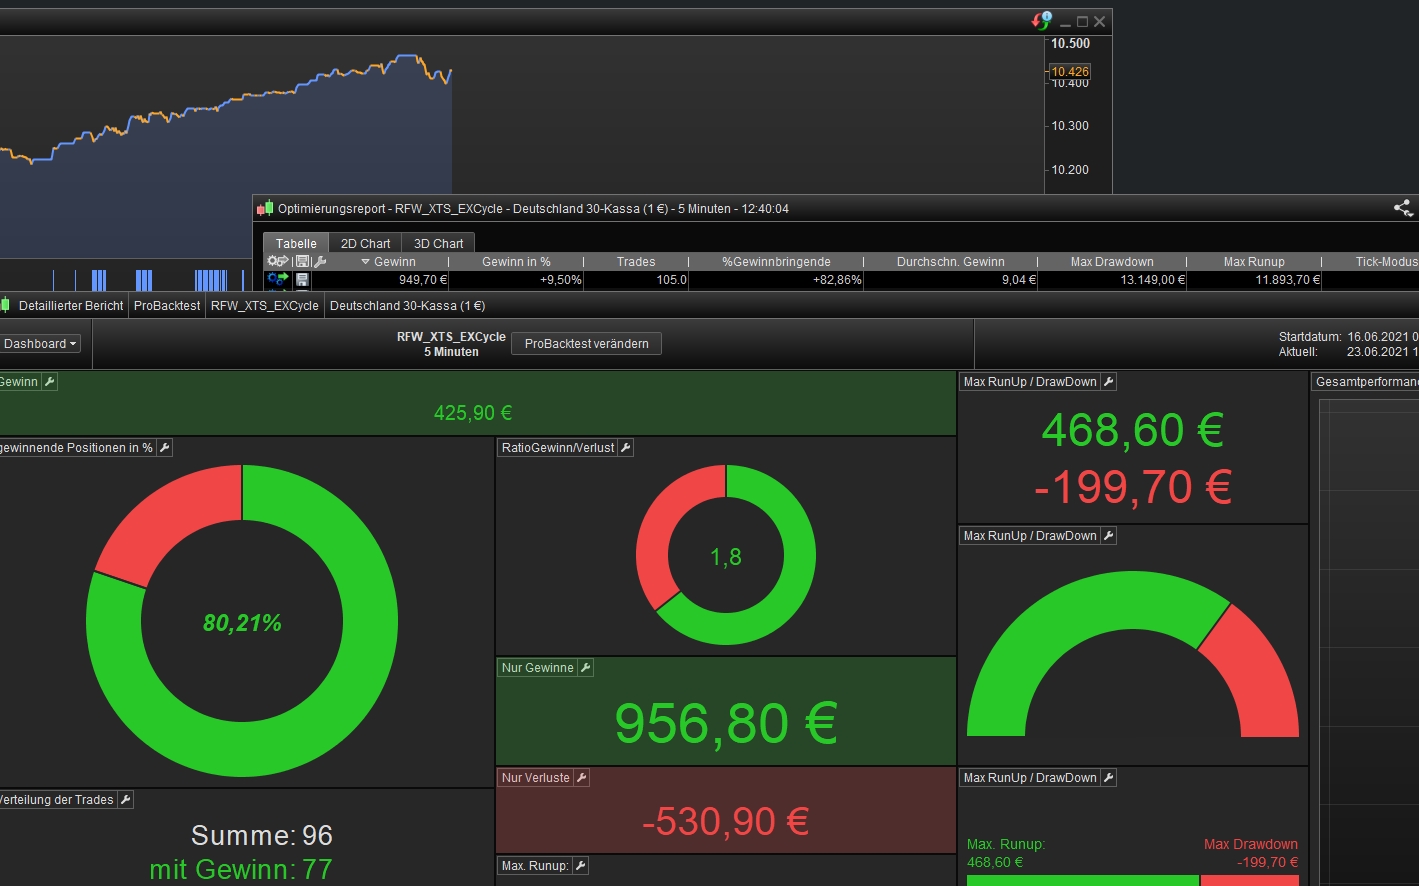Click the wrench icon in the table header
The height and width of the screenshot is (886, 1419).
point(320,262)
